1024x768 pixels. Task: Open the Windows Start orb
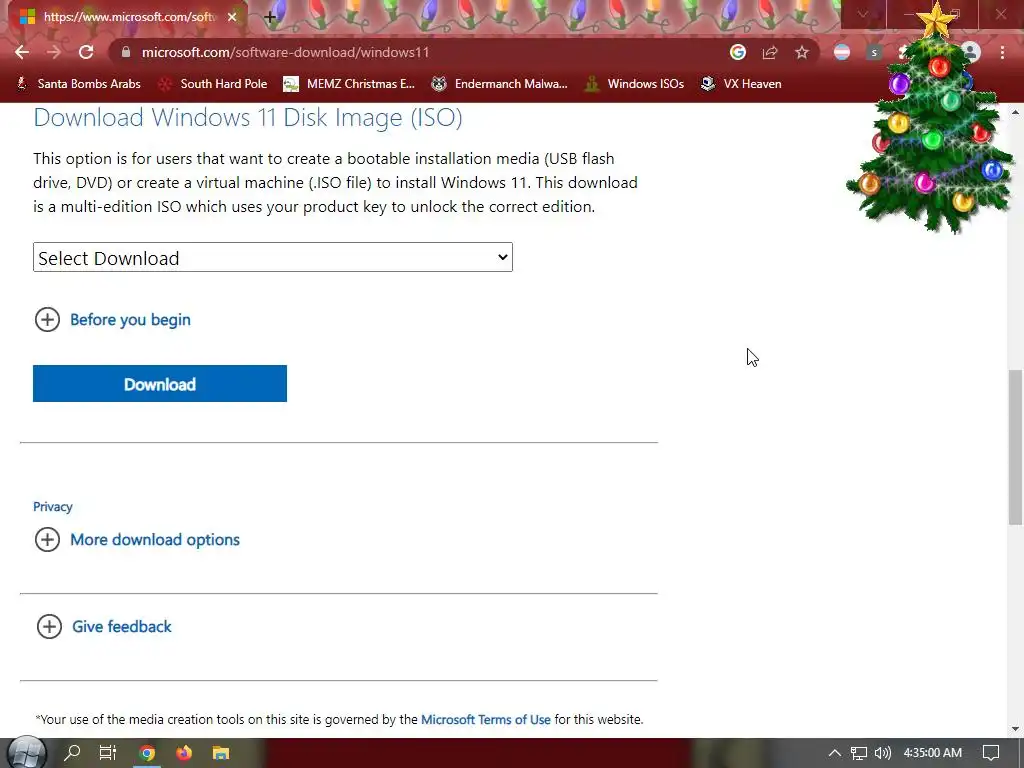point(26,753)
